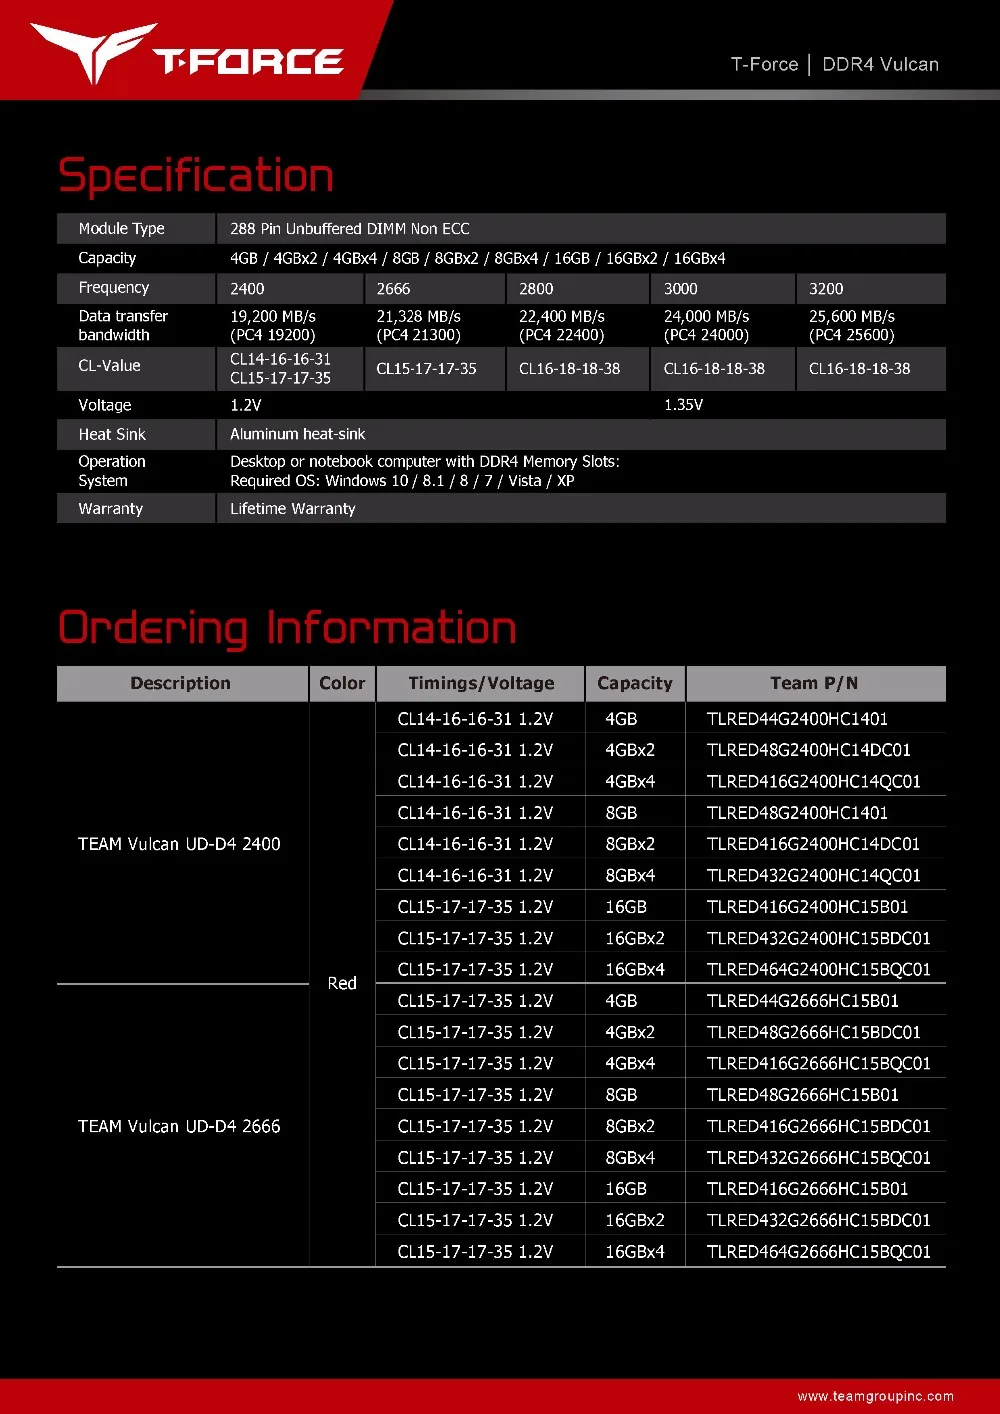Select part number TLRED48G2666HC15BDC01
This screenshot has height=1414, width=1000.
tap(814, 1032)
